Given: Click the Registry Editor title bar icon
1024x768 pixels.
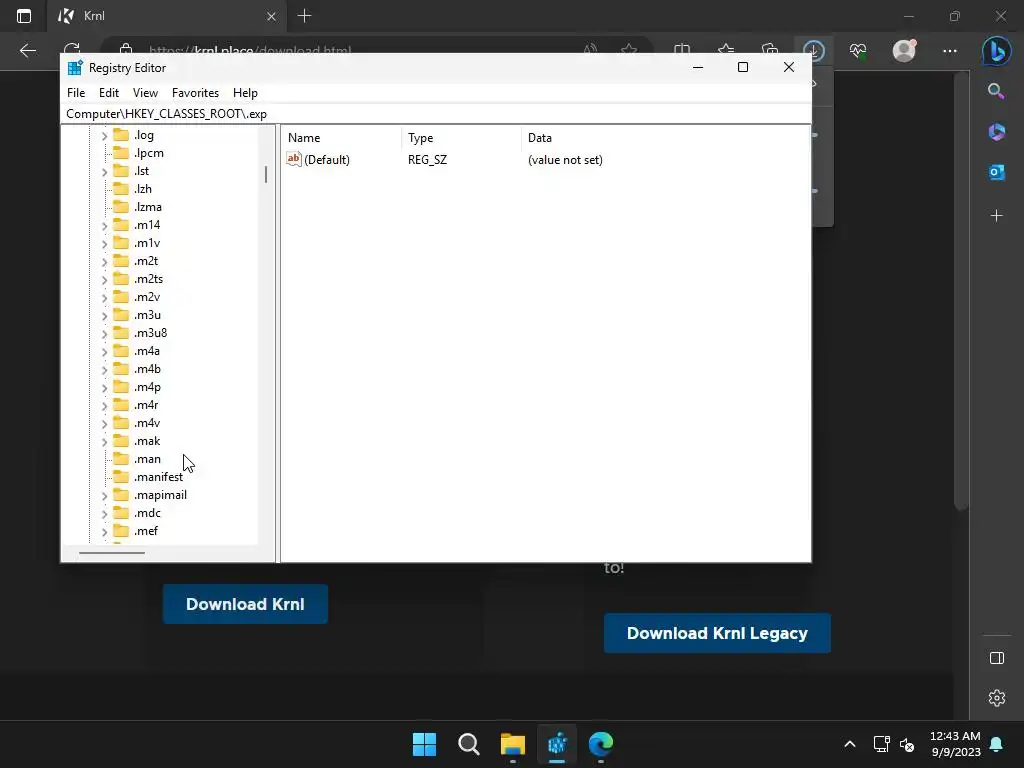Looking at the screenshot, I should coord(75,68).
